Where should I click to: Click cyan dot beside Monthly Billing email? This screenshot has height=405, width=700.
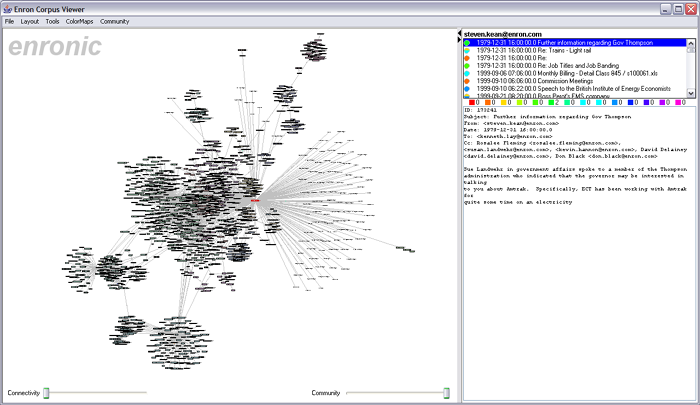coord(467,73)
